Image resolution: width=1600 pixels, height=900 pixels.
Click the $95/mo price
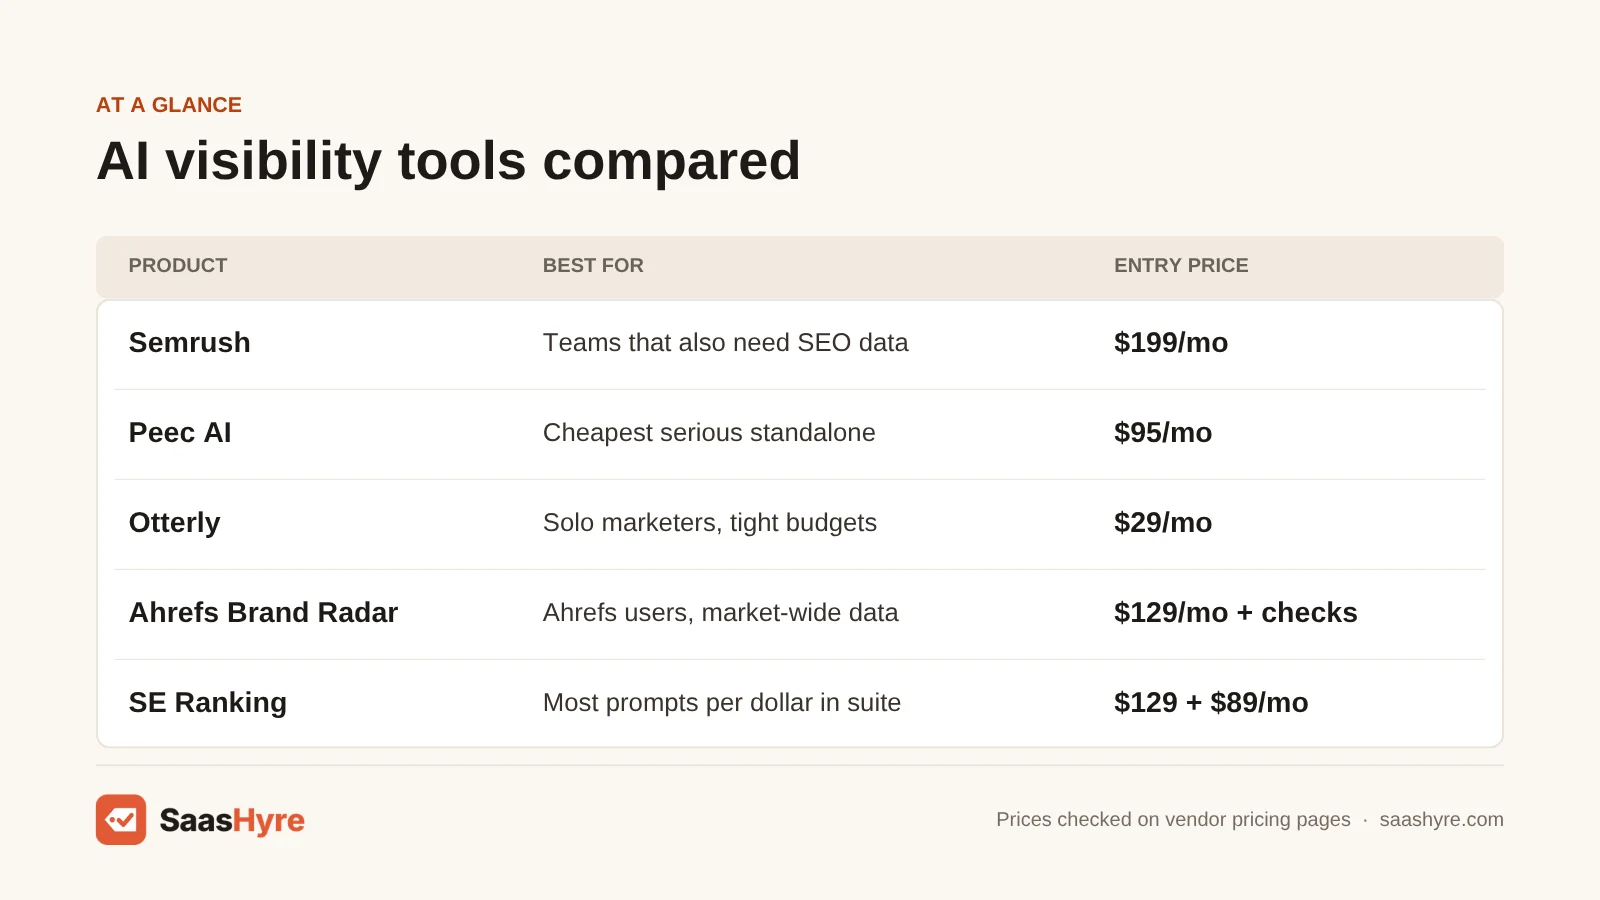(x=1163, y=432)
